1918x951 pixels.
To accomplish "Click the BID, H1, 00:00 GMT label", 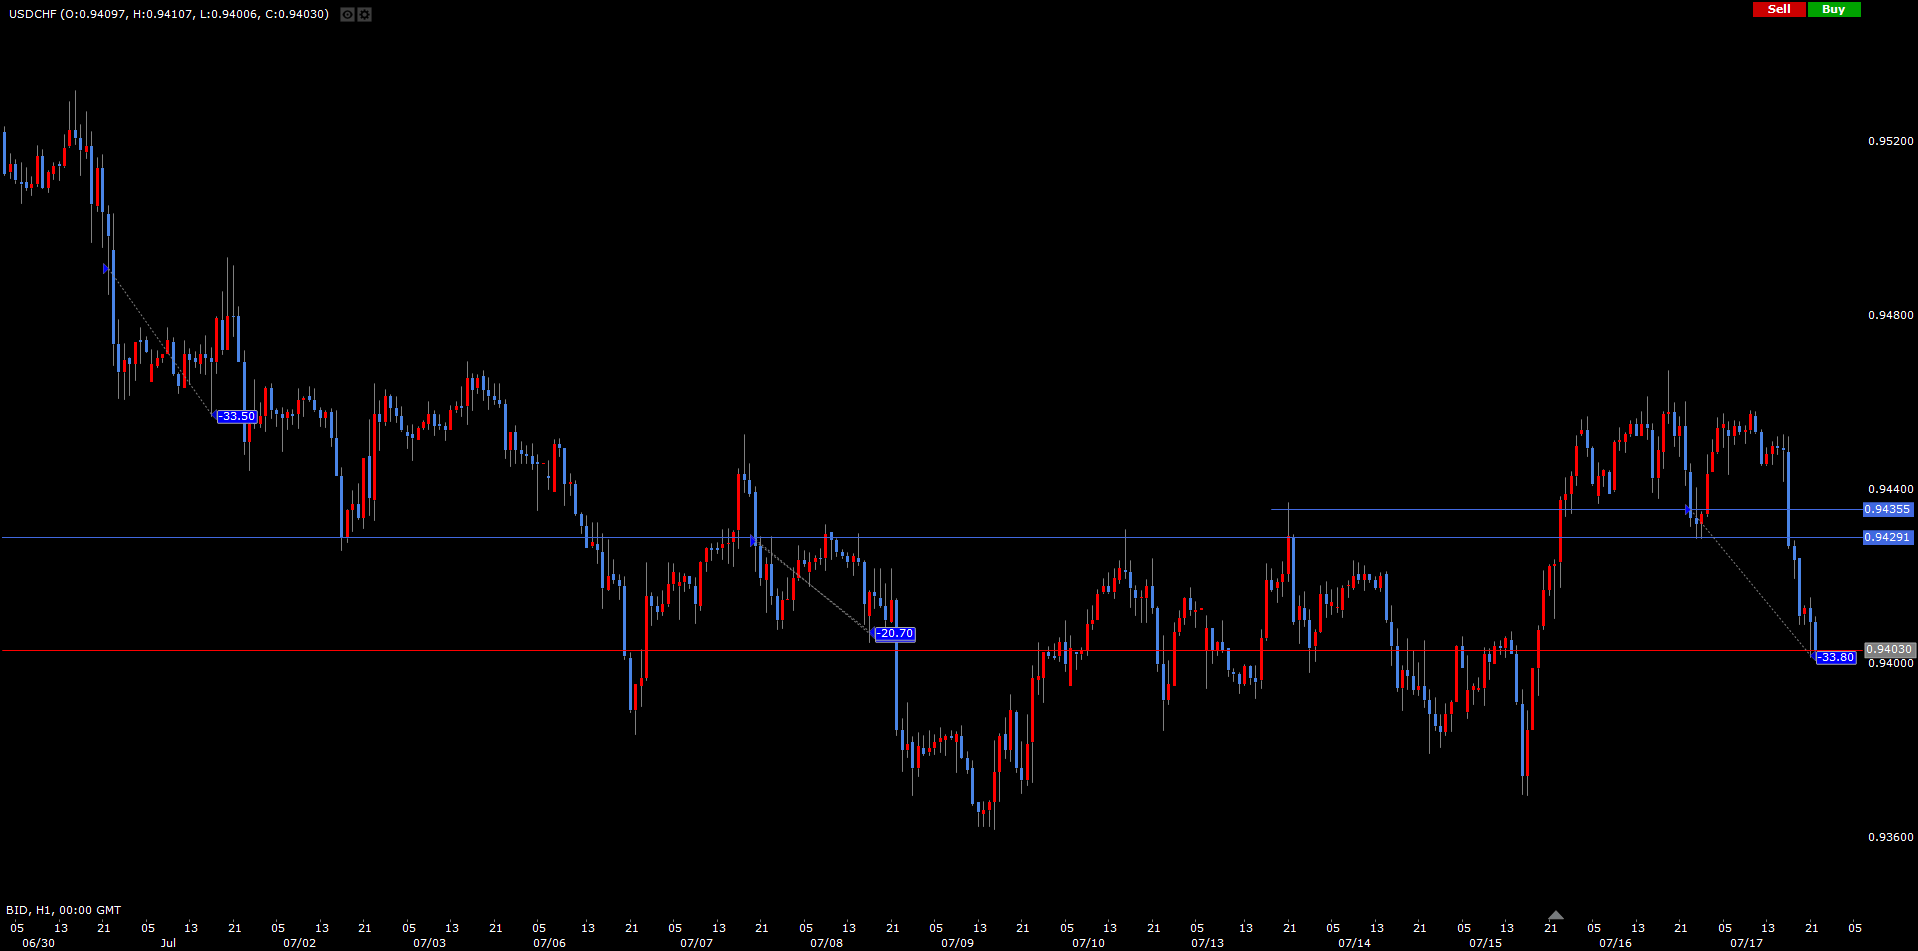I will coord(64,910).
